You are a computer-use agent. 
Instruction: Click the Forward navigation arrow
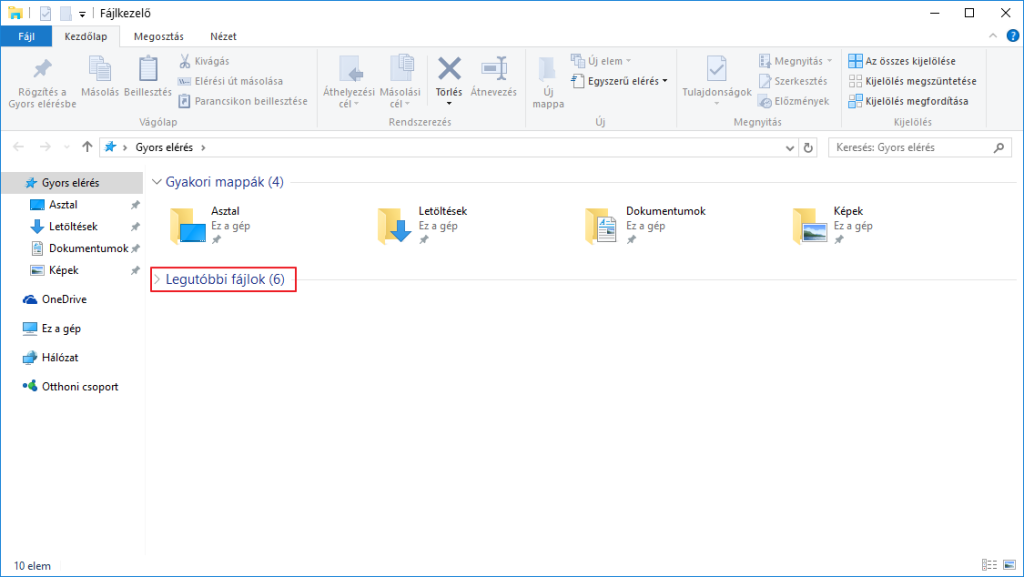pos(45,147)
